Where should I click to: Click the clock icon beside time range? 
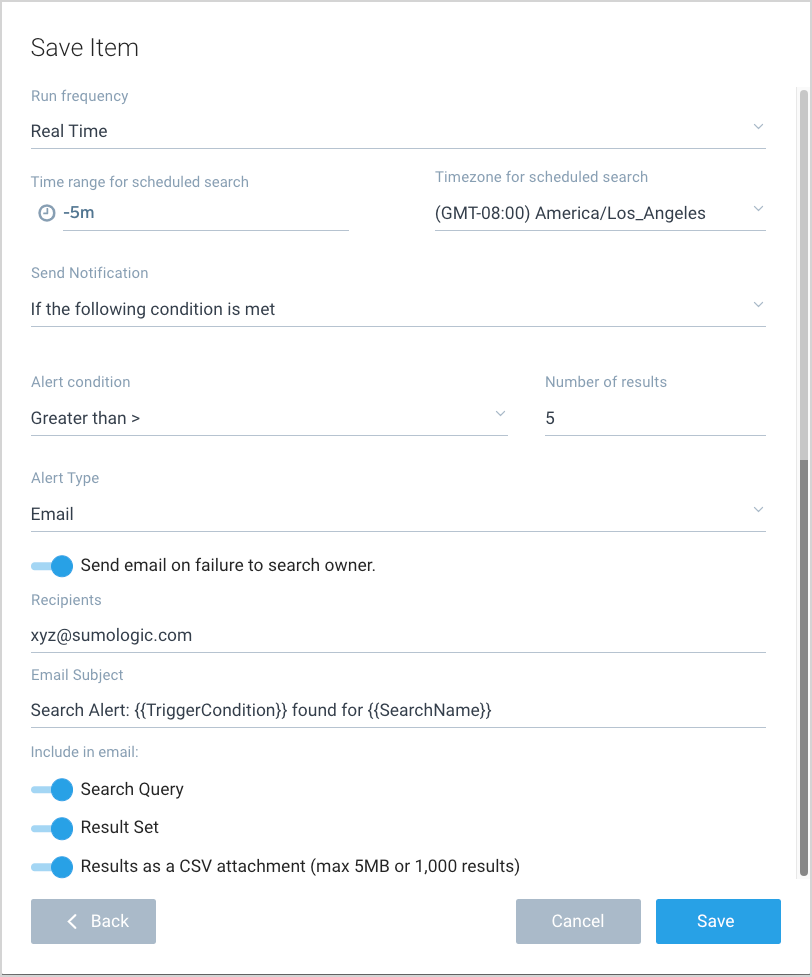46,213
